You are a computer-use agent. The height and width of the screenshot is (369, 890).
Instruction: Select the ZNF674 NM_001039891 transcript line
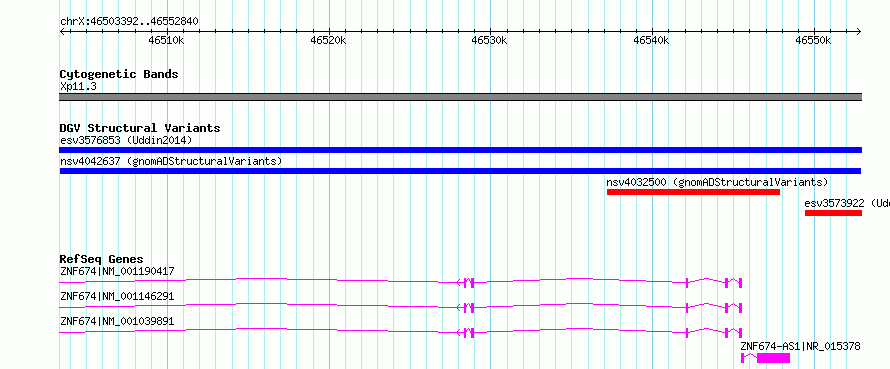[401, 332]
